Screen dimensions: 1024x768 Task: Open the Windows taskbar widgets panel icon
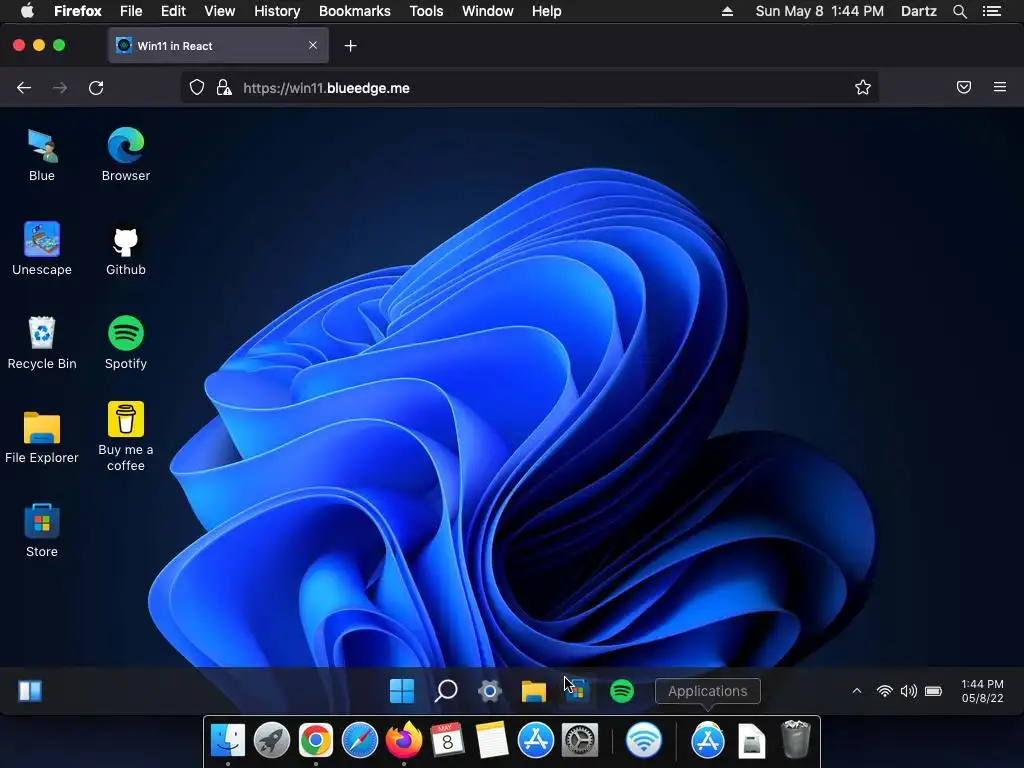(30, 691)
